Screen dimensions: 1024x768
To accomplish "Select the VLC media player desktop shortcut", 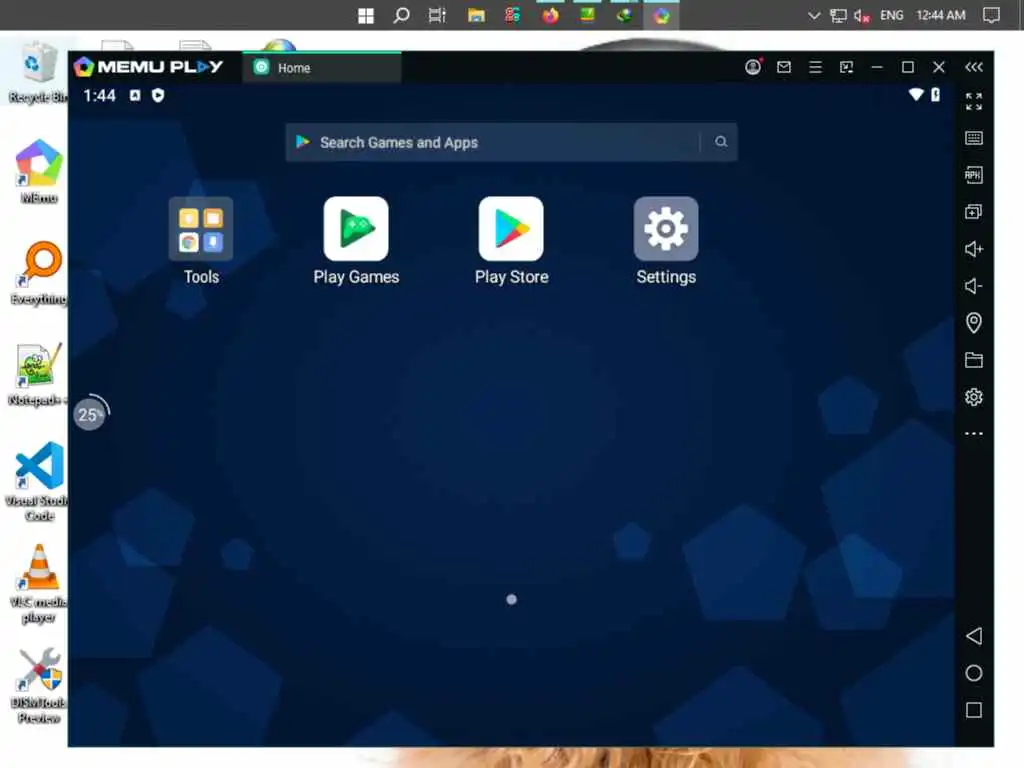I will coord(39,583).
